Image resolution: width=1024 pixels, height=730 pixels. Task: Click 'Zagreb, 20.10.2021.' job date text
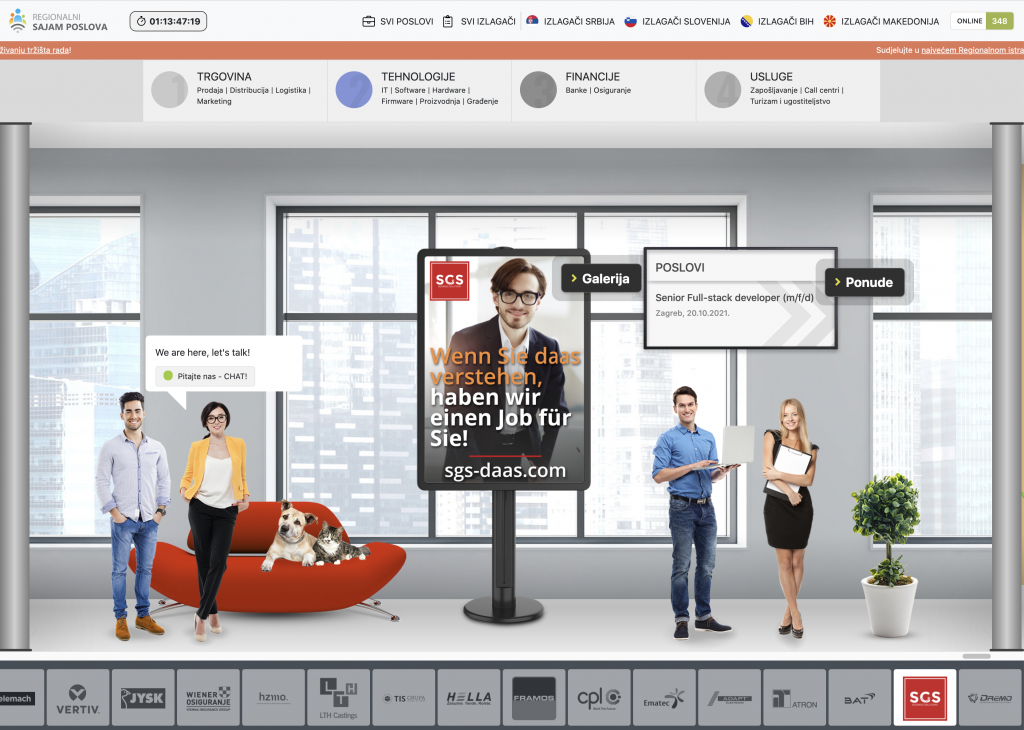692,313
